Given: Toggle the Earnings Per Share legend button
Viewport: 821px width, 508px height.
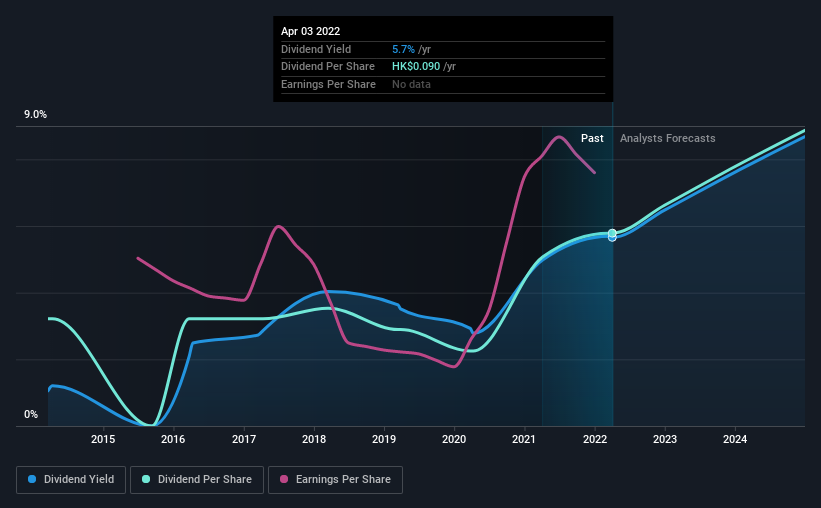Looking at the screenshot, I should (335, 480).
